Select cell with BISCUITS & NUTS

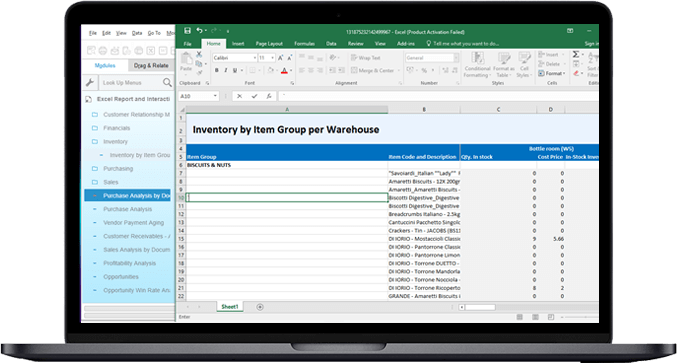pos(287,165)
